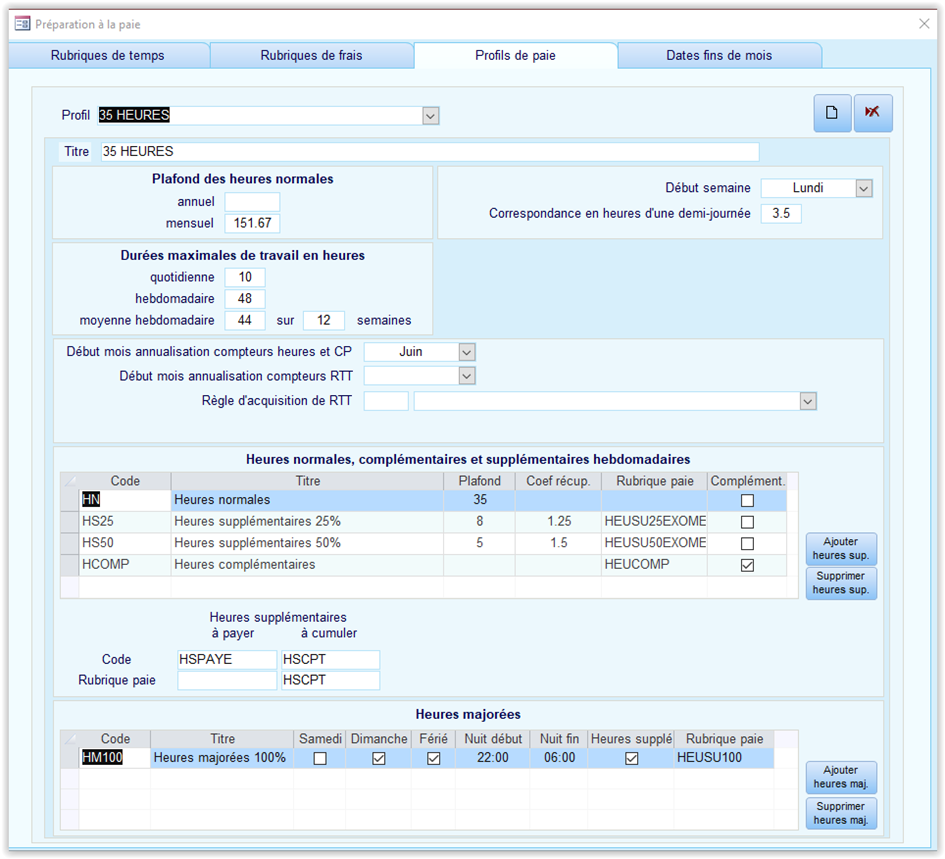Click the delete profile red X icon

tap(872, 113)
